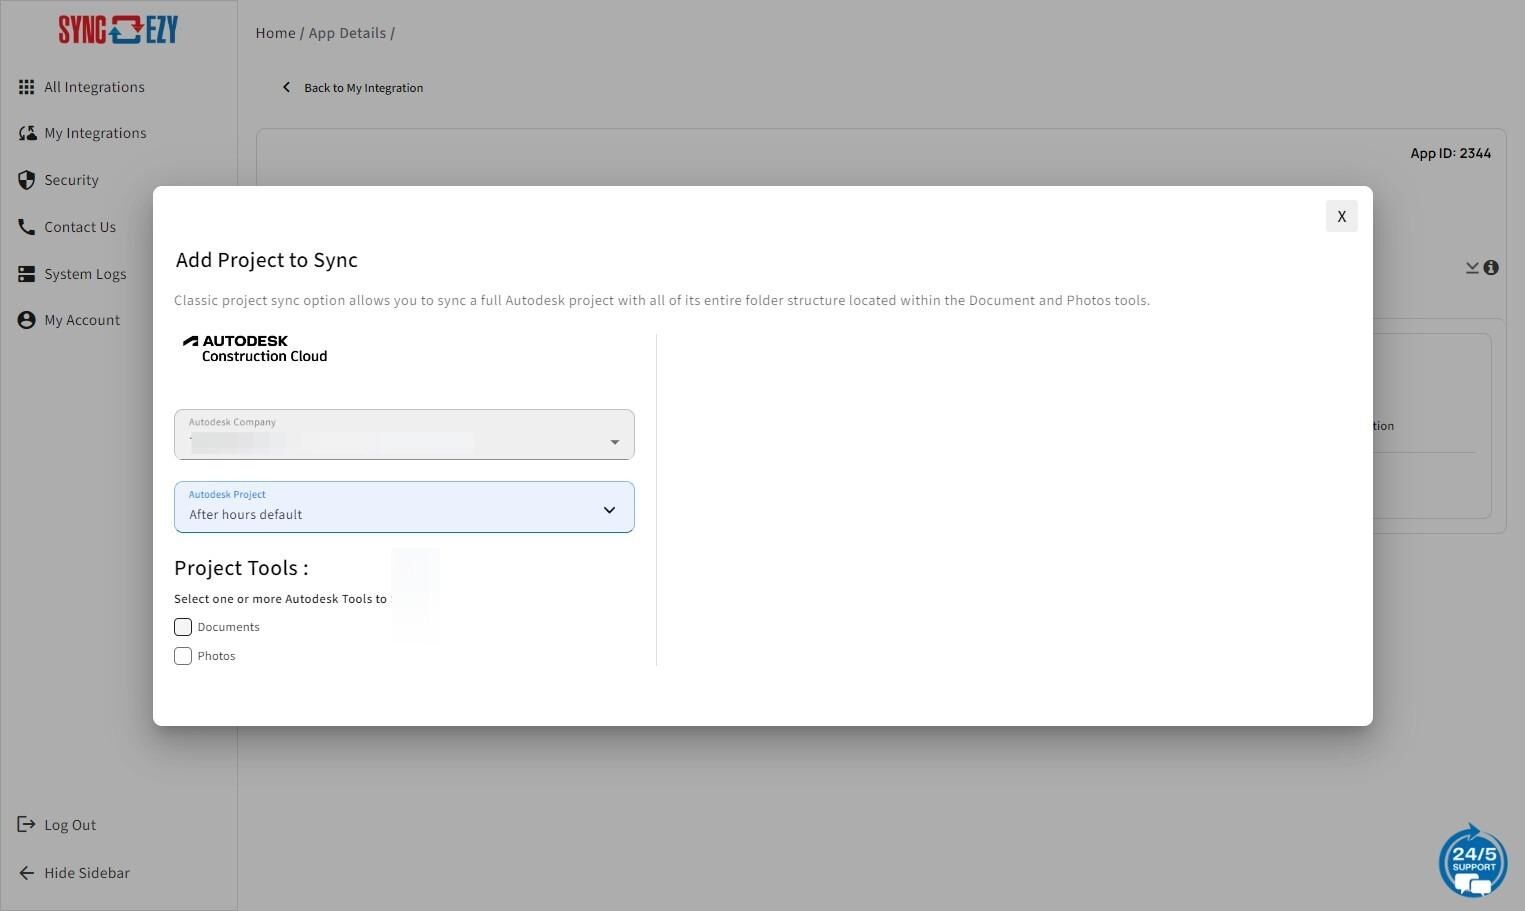Image resolution: width=1525 pixels, height=911 pixels.
Task: Expand Autodesk Company caret arrow
Action: 615,442
